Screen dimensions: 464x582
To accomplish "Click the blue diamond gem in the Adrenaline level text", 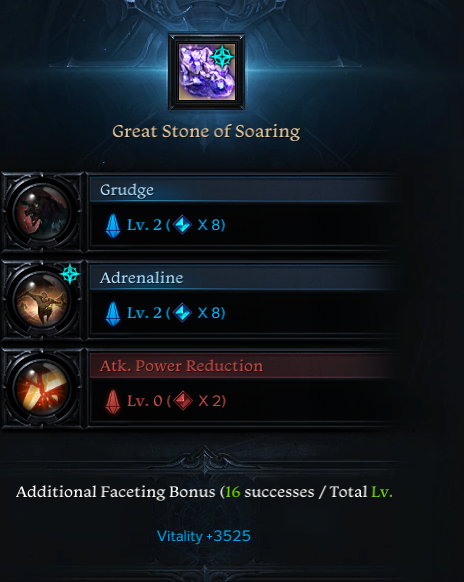I will 182,313.
